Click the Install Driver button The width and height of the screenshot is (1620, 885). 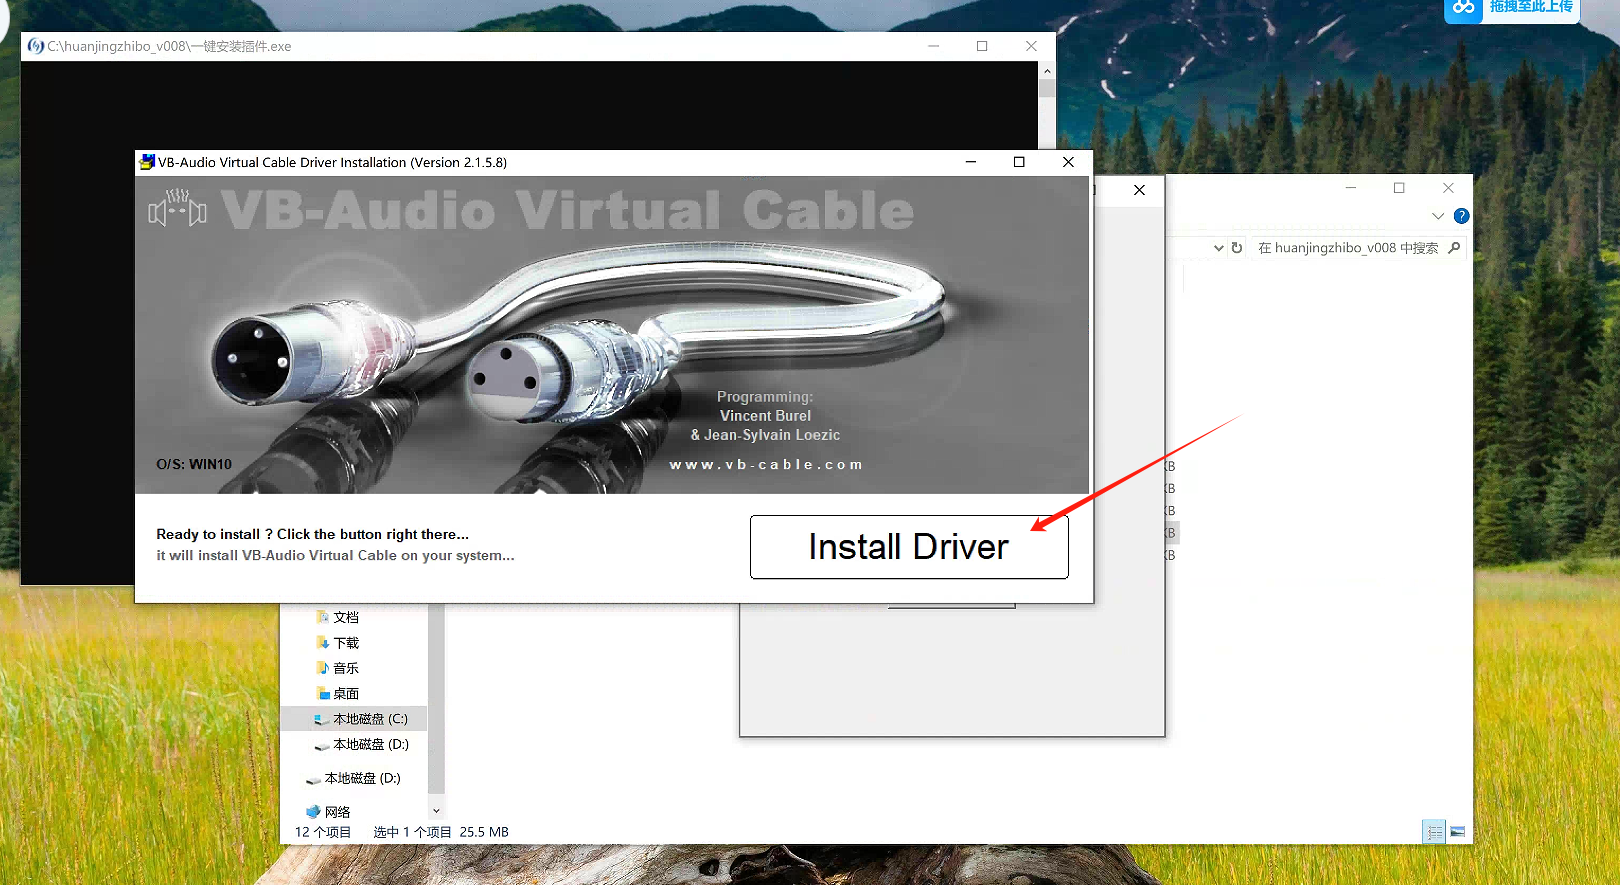coord(908,547)
